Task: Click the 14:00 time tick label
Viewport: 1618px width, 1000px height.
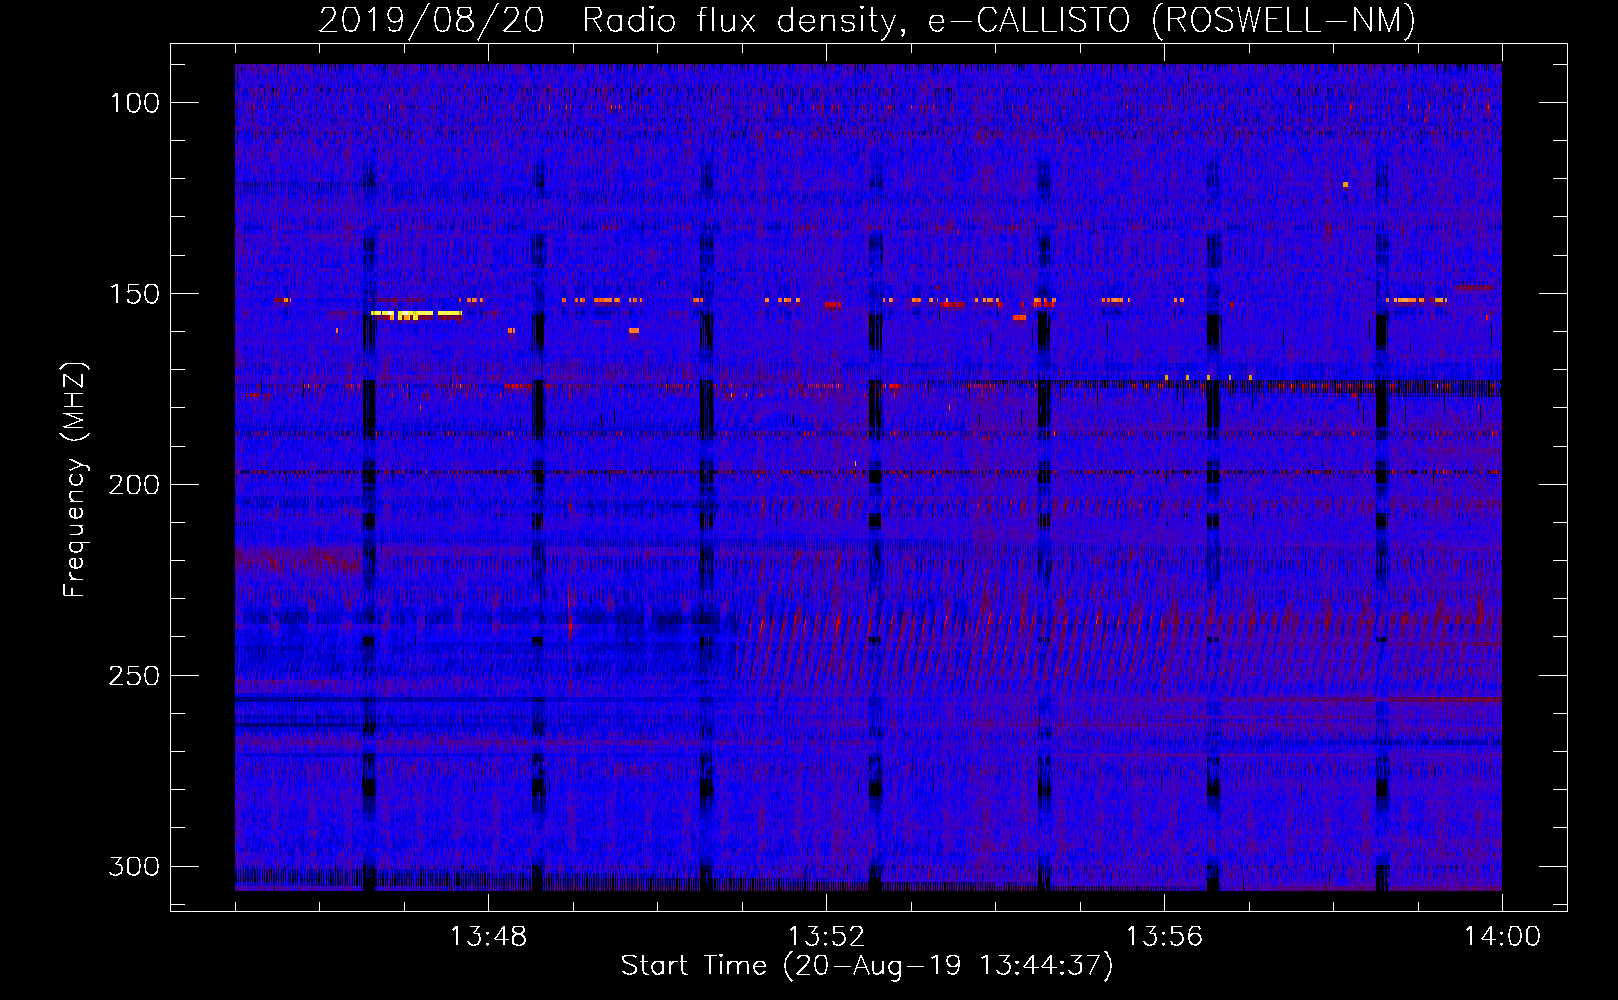Action: point(1502,937)
